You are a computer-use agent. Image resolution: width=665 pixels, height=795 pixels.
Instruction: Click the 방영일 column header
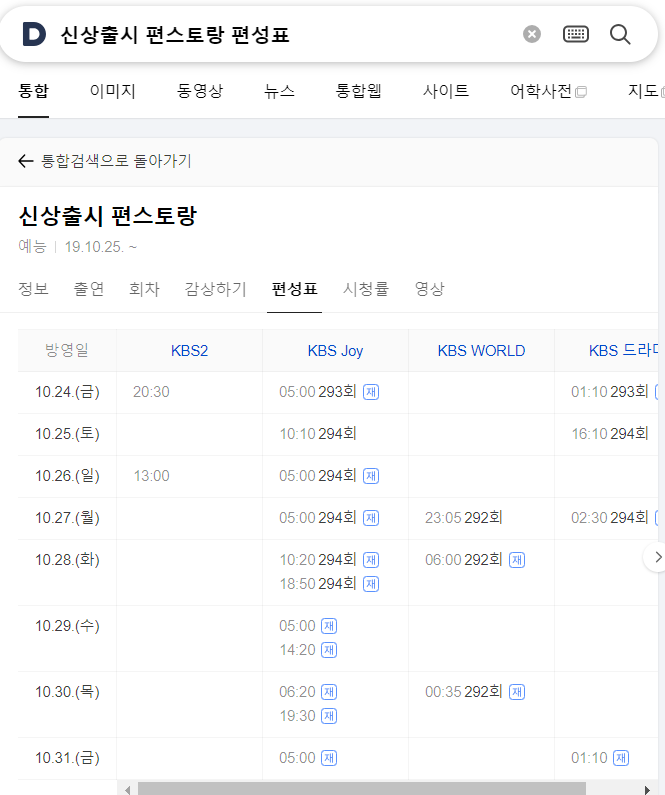point(67,350)
